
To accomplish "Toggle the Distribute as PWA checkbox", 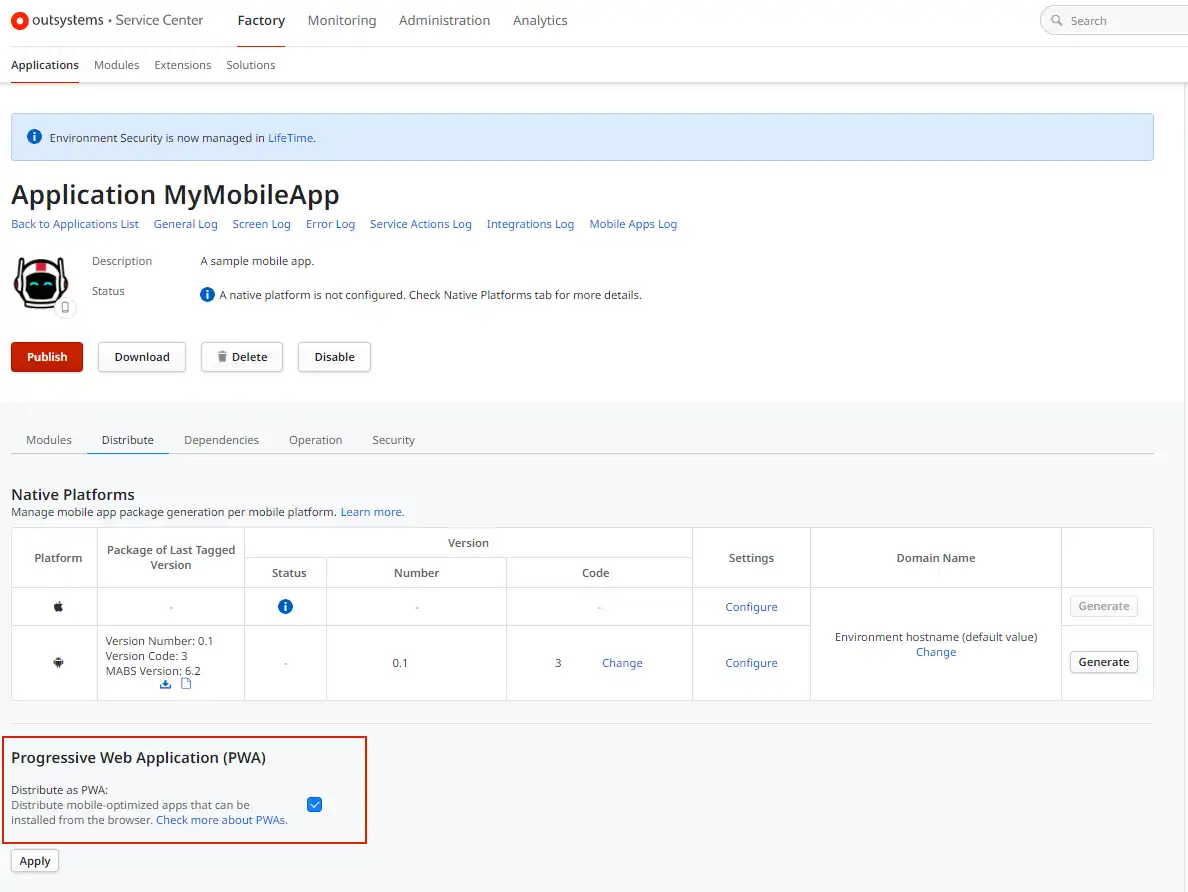I will (x=314, y=804).
